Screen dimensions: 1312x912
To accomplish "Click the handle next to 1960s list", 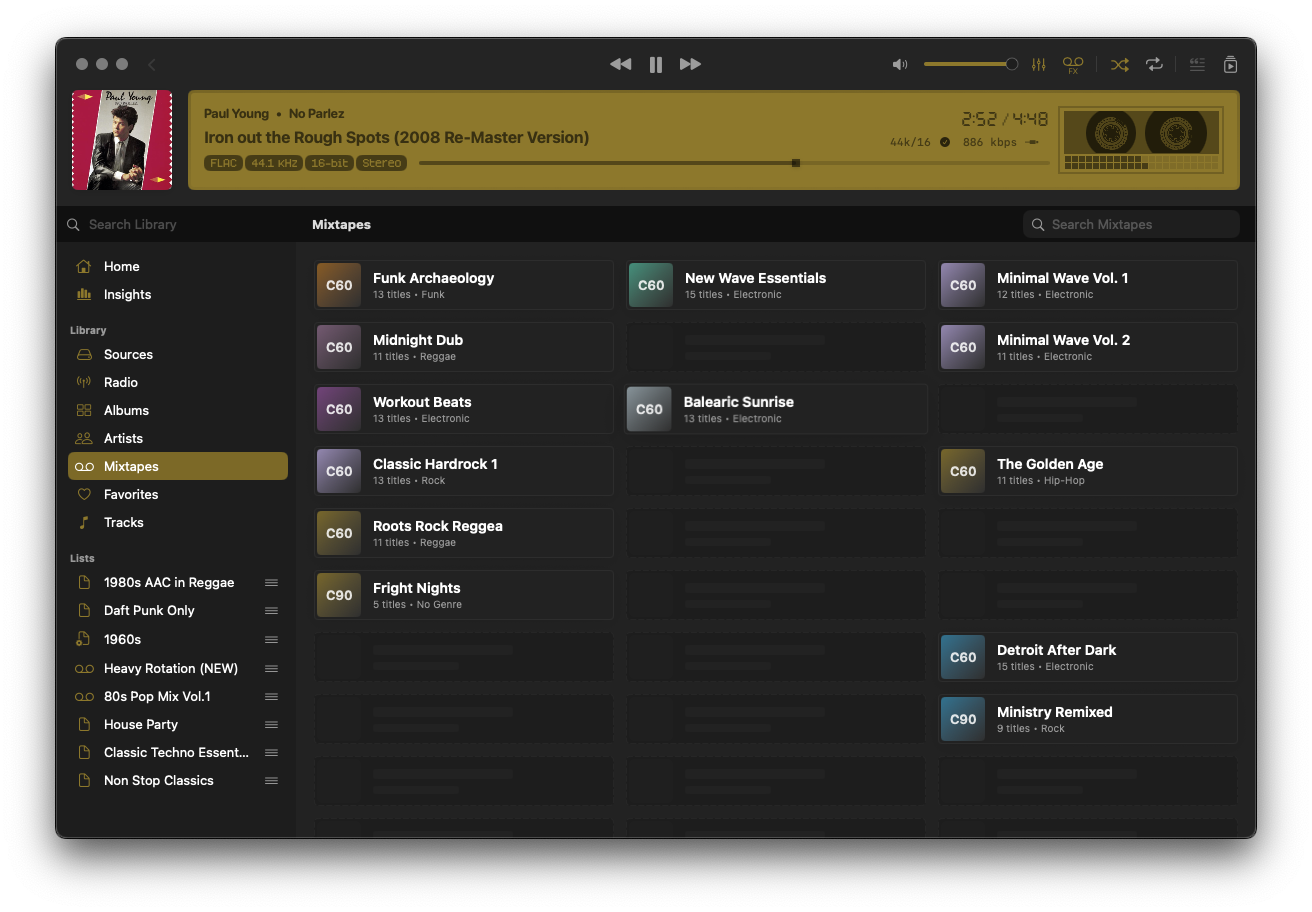I will point(271,639).
